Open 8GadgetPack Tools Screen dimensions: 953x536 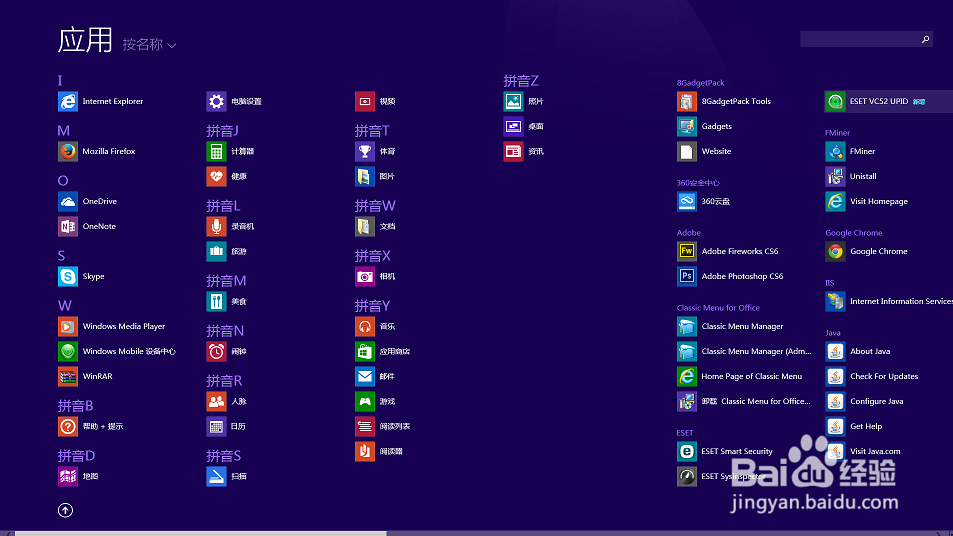point(724,101)
